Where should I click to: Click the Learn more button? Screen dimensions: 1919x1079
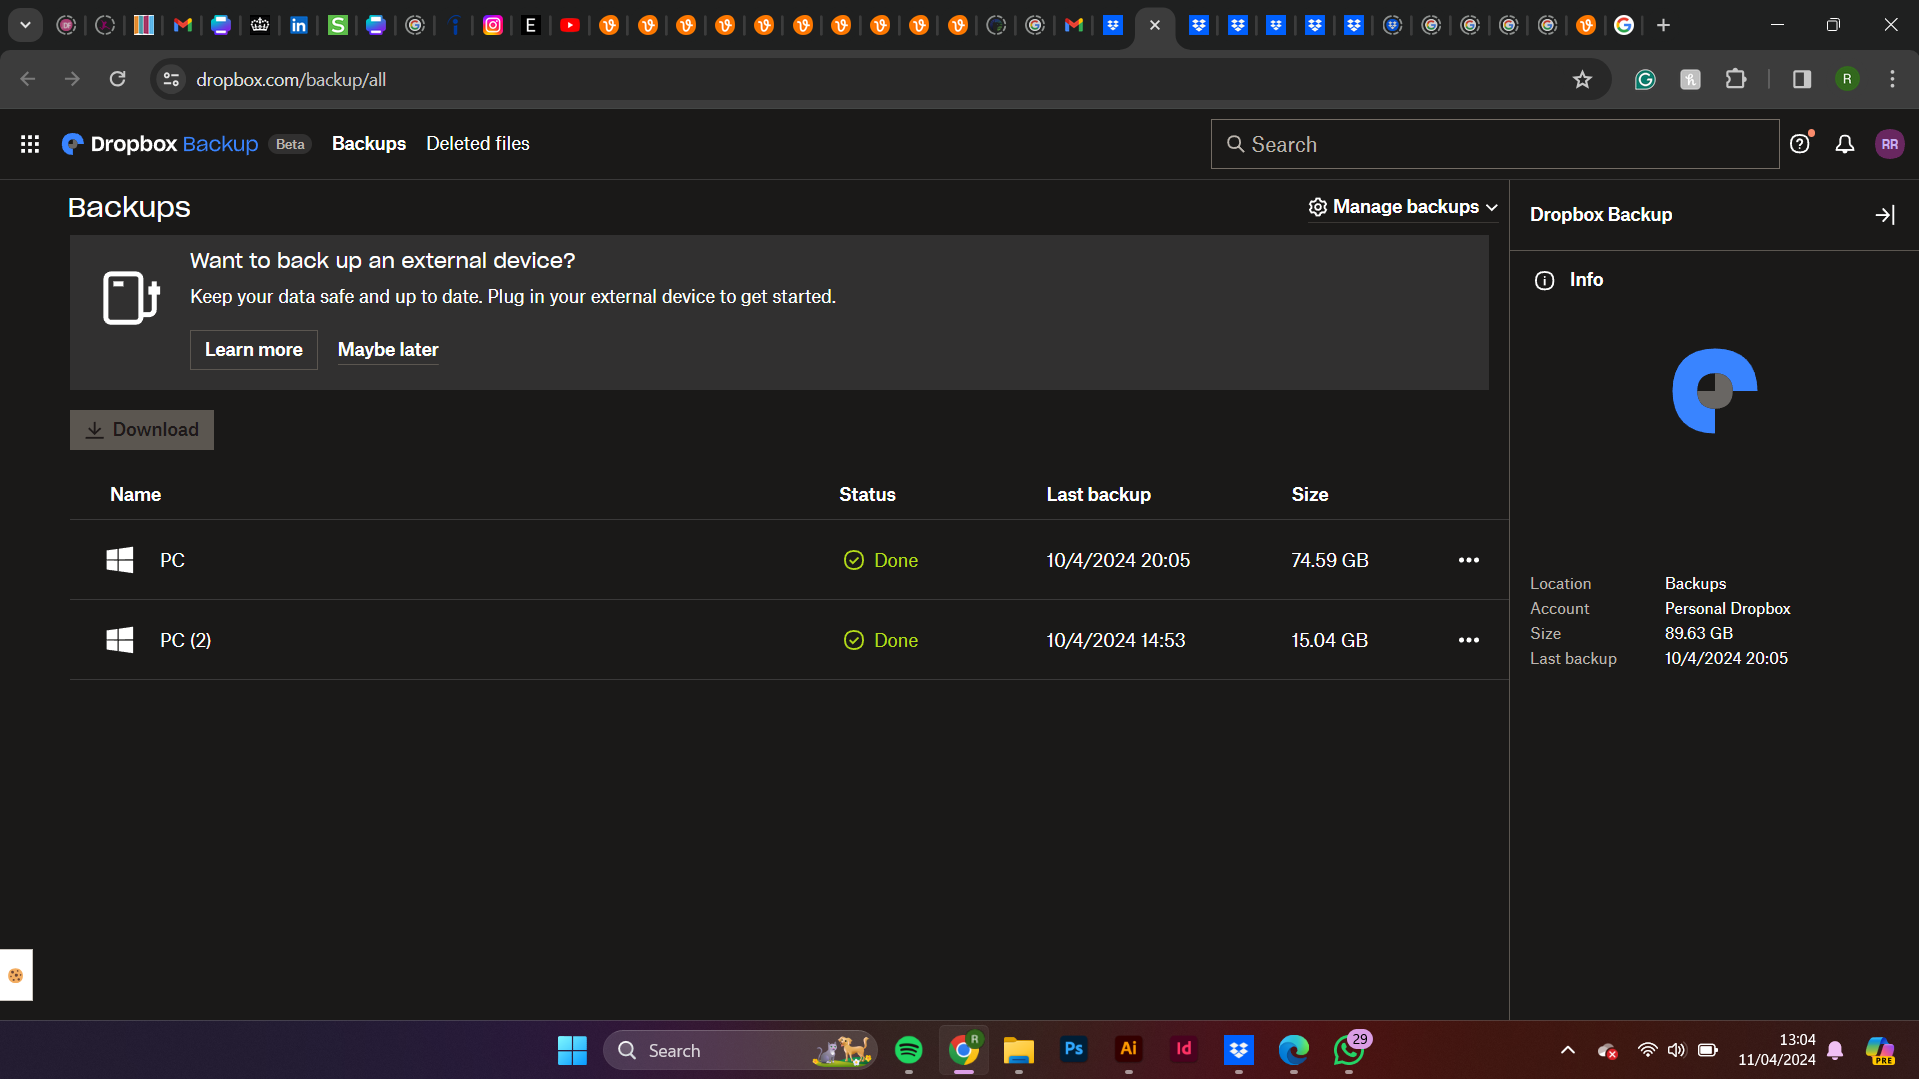pyautogui.click(x=254, y=350)
